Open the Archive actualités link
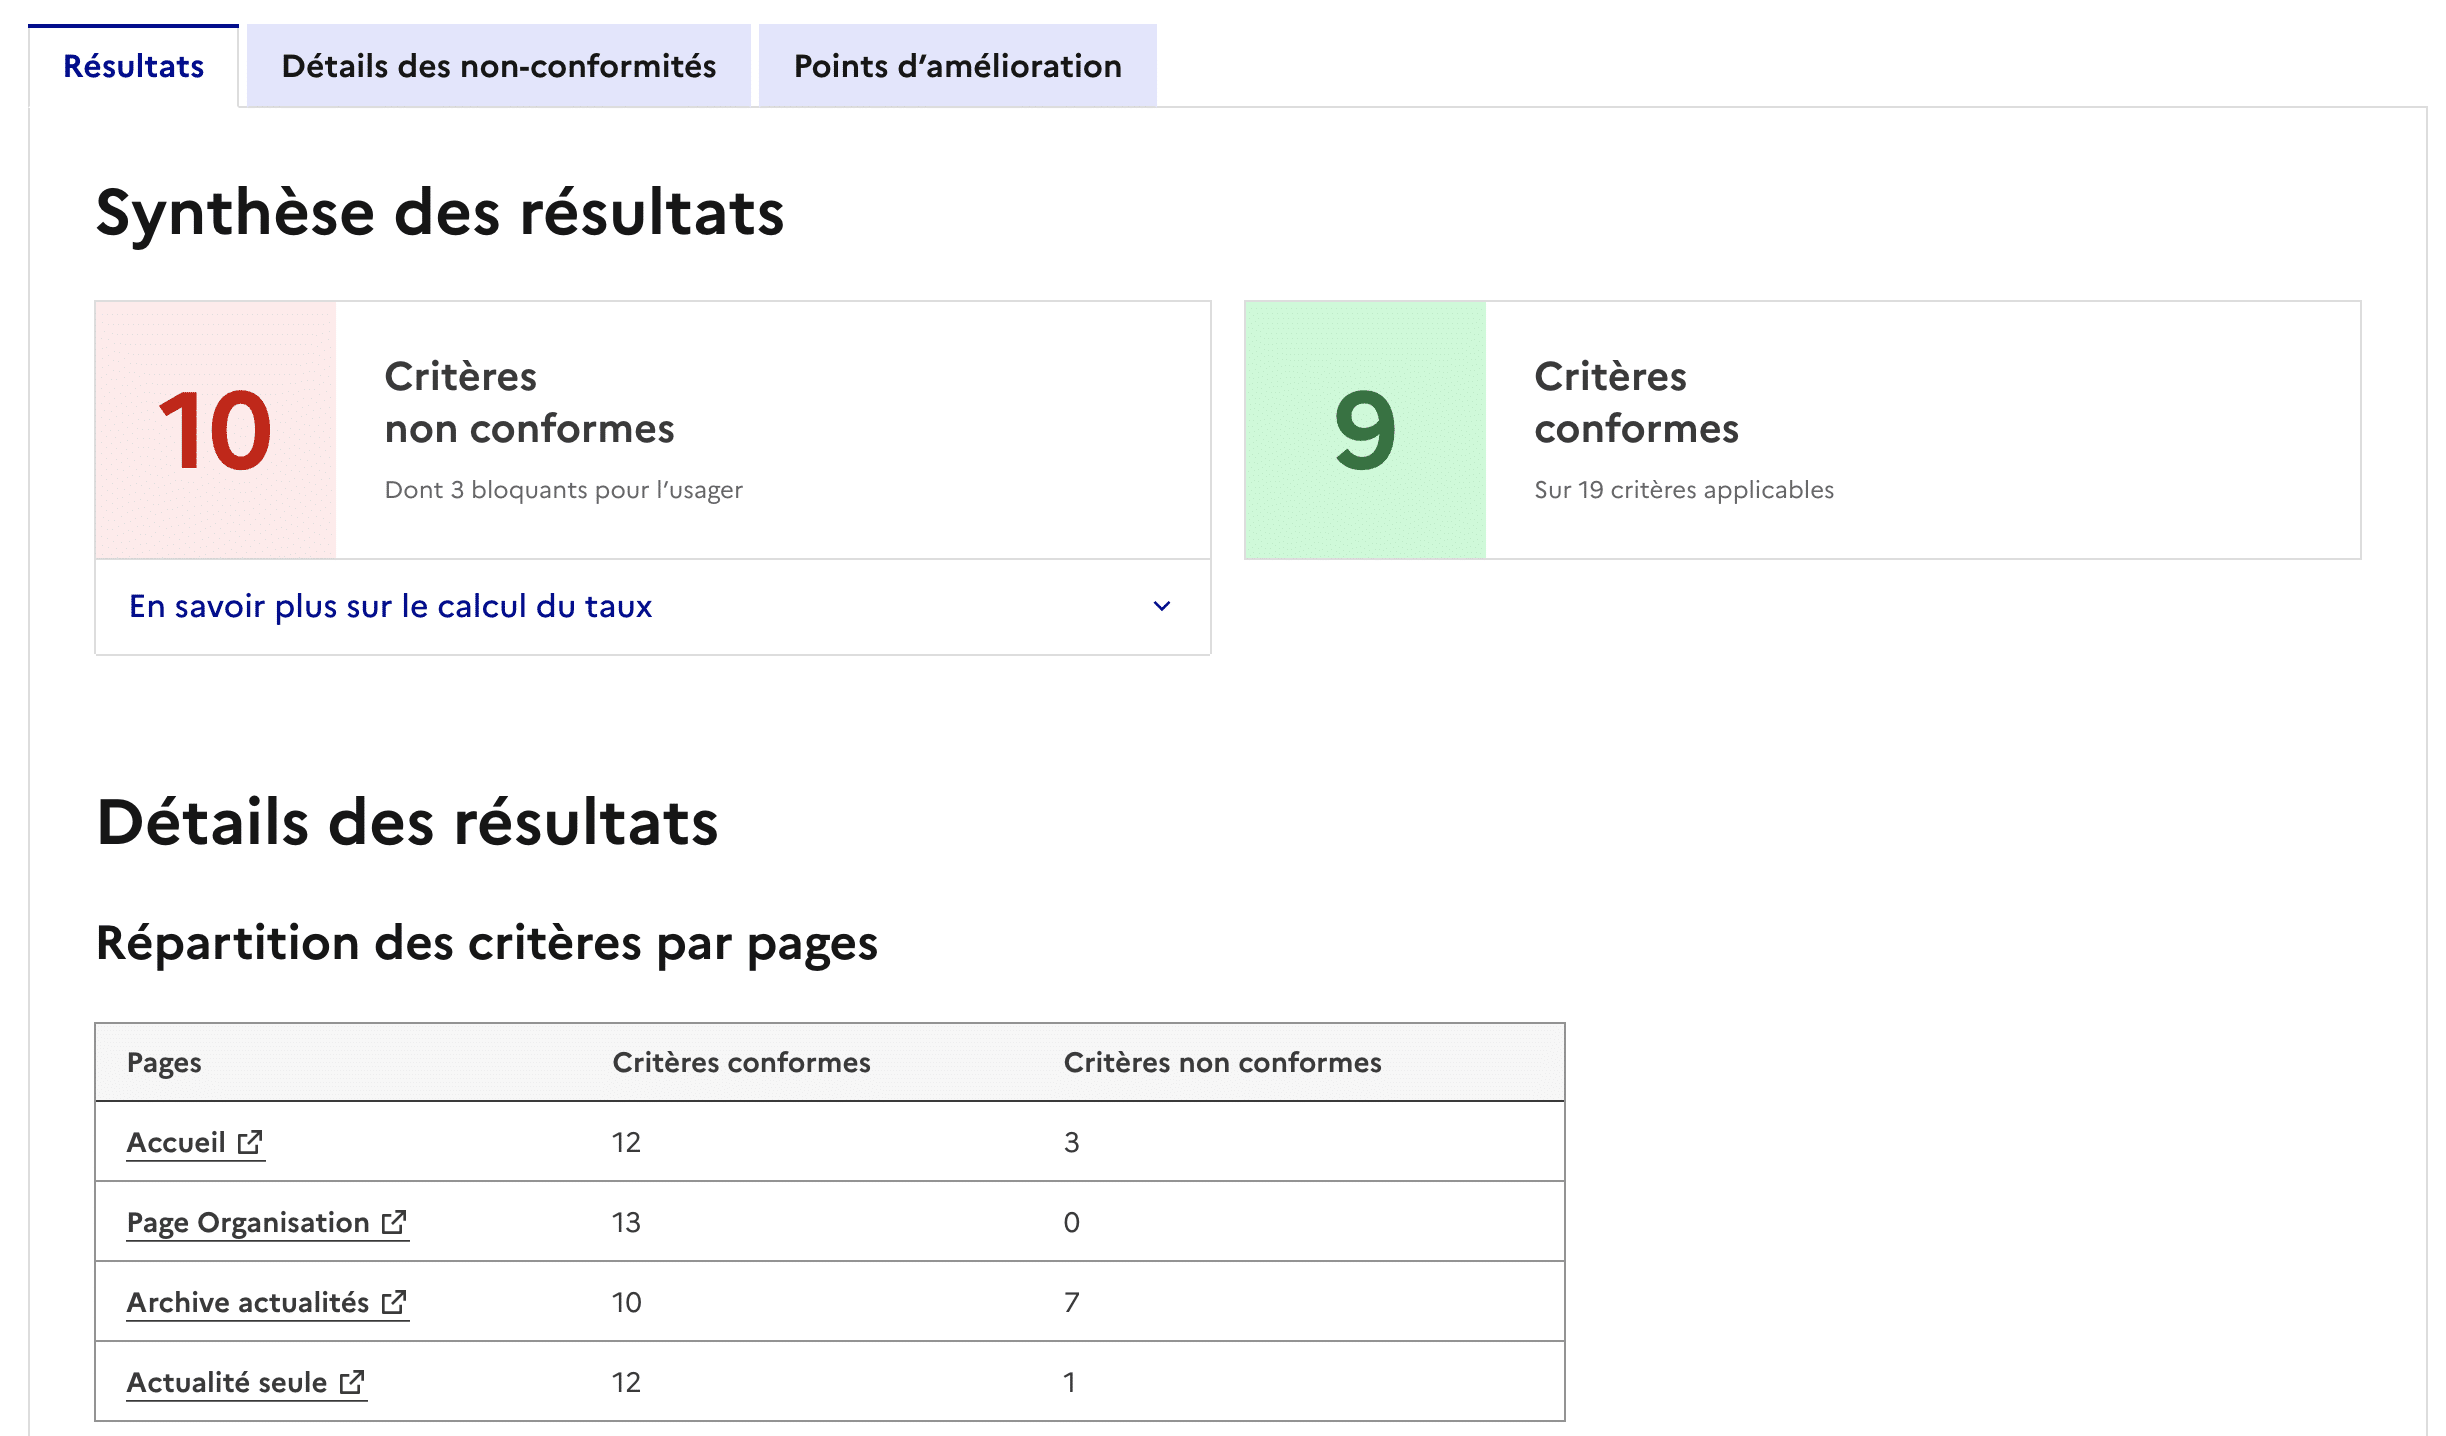This screenshot has height=1436, width=2446. 267,1302
